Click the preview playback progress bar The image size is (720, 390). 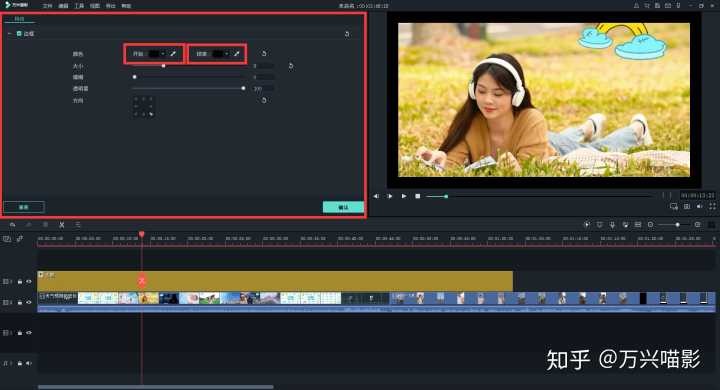coord(539,196)
